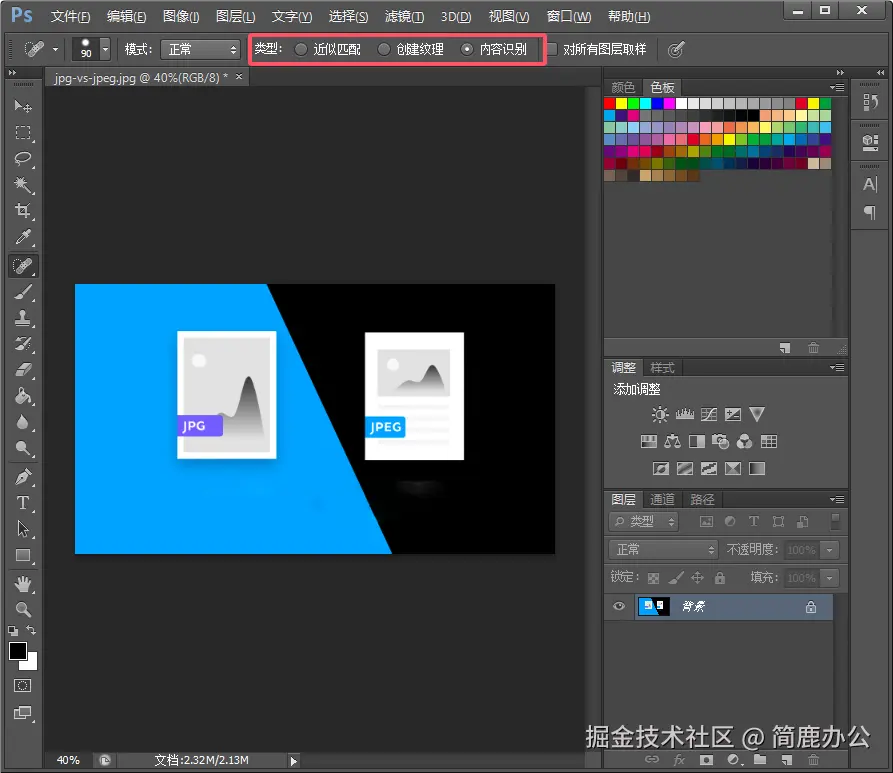Choose the 创建纹理 radio option
Image resolution: width=893 pixels, height=773 pixels.
[x=383, y=49]
